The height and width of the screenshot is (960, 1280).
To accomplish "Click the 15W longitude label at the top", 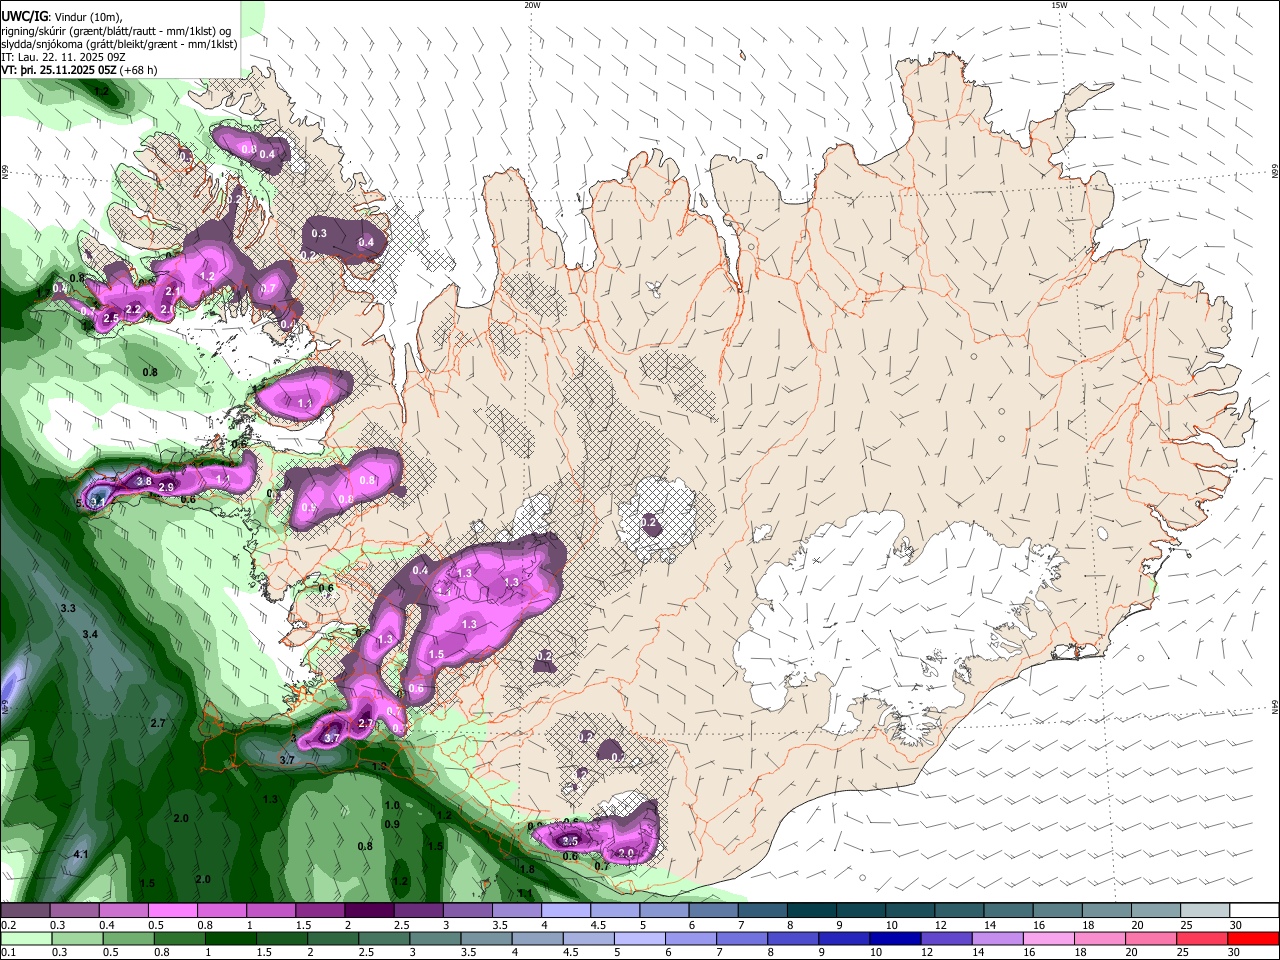I will coord(1058,5).
